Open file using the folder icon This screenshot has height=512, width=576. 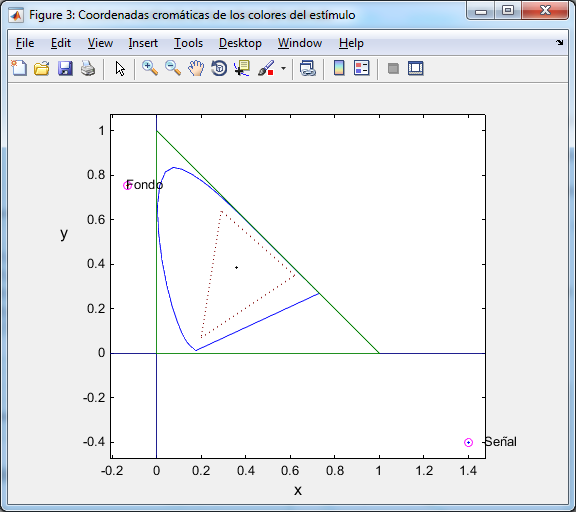pos(42,68)
